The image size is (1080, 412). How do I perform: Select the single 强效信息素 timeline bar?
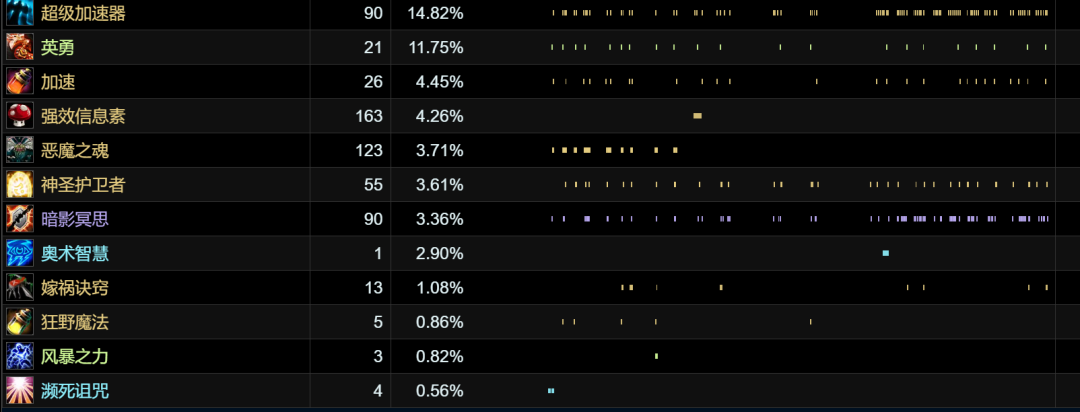[697, 116]
